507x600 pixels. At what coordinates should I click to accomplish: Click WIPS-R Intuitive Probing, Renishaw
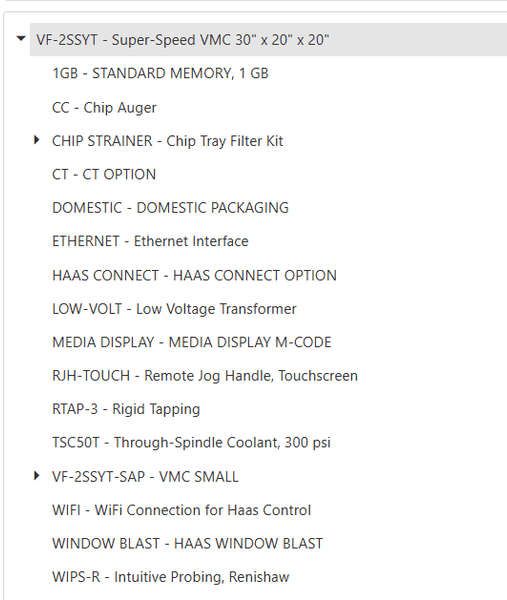click(171, 577)
